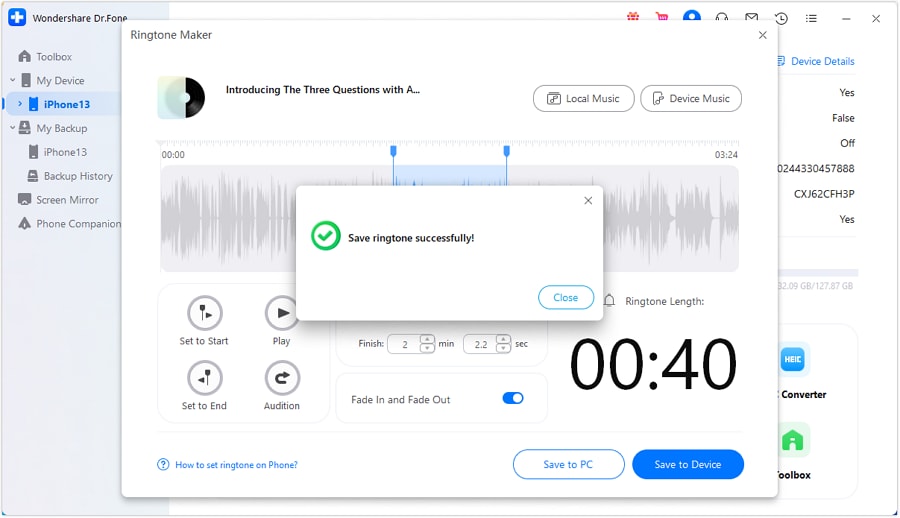This screenshot has width=900, height=518.
Task: Expand the iPhone13 device node
Action: coord(20,104)
